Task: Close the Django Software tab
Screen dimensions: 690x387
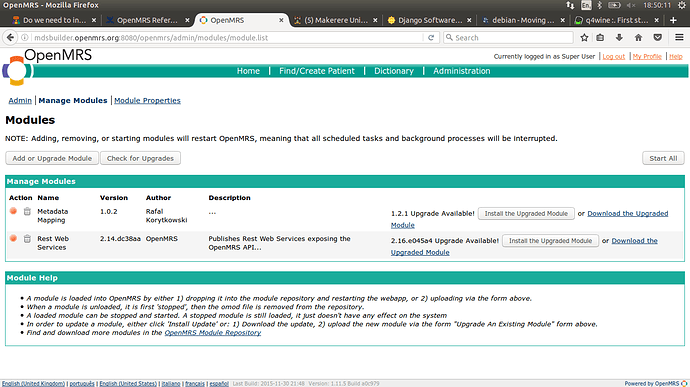Action: click(x=469, y=20)
